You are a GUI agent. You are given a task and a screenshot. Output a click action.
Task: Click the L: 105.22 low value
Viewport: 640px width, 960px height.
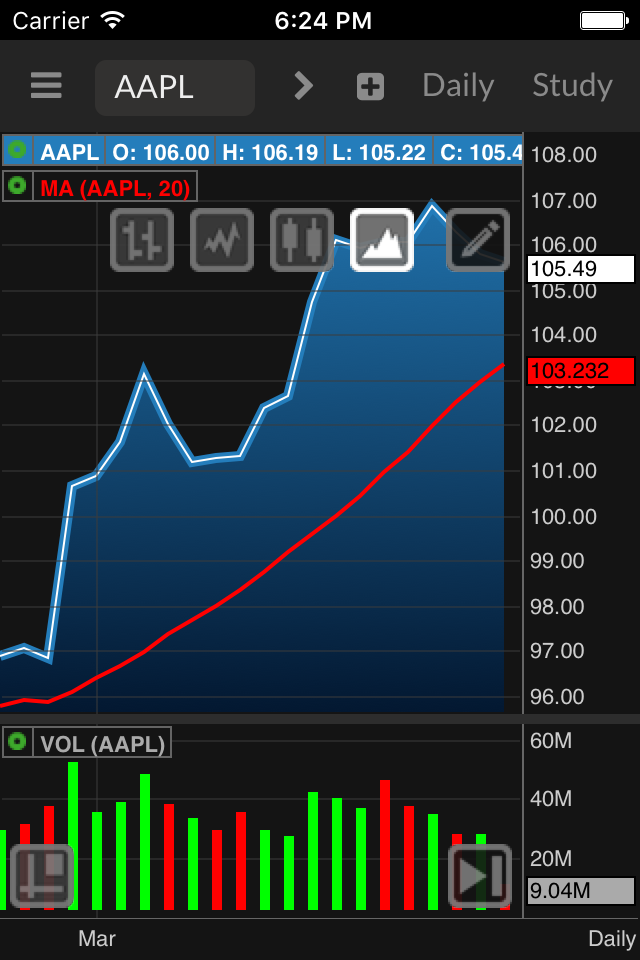click(378, 152)
